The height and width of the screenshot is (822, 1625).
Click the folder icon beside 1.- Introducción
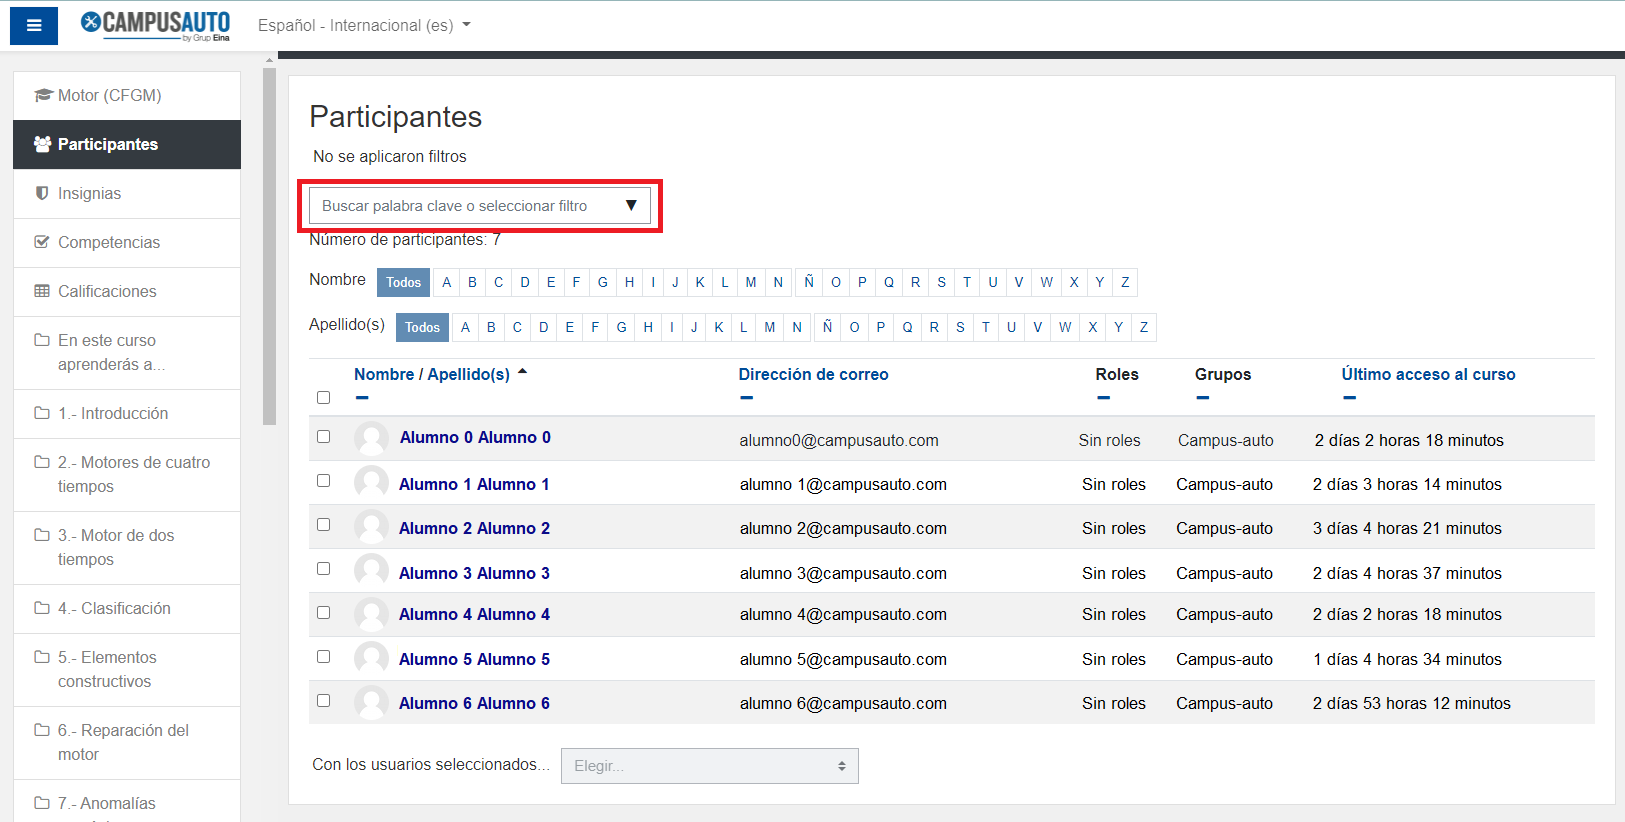[x=42, y=413]
